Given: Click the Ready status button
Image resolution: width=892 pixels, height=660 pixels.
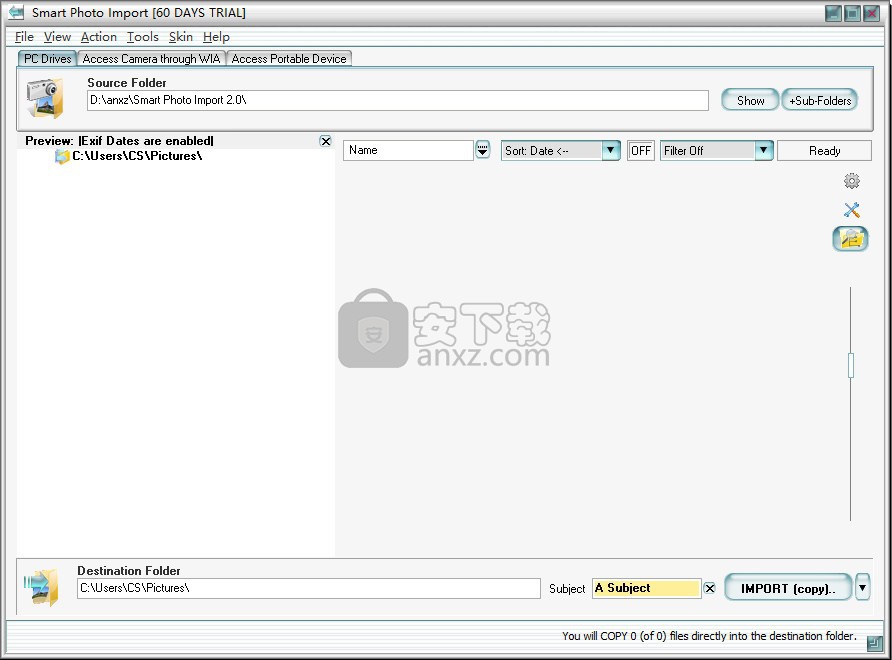Looking at the screenshot, I should coord(824,151).
